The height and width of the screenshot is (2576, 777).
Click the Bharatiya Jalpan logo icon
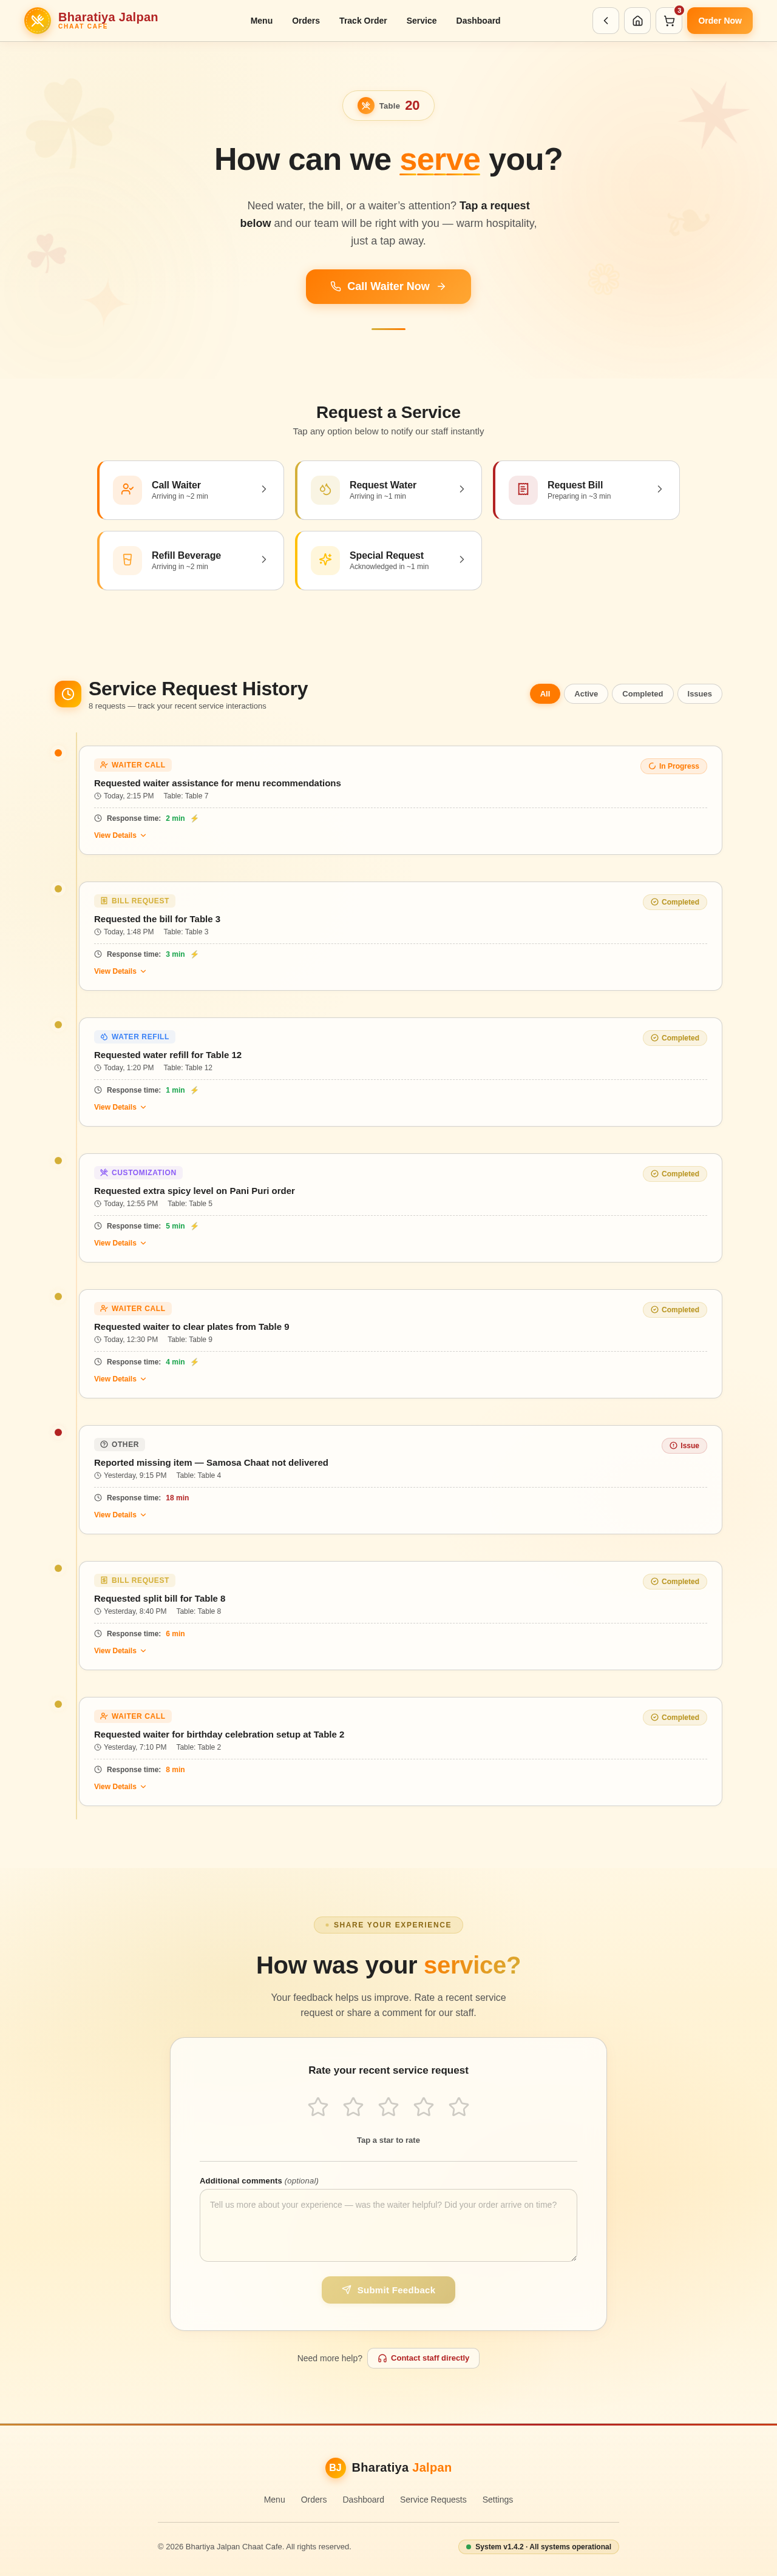coord(38,21)
